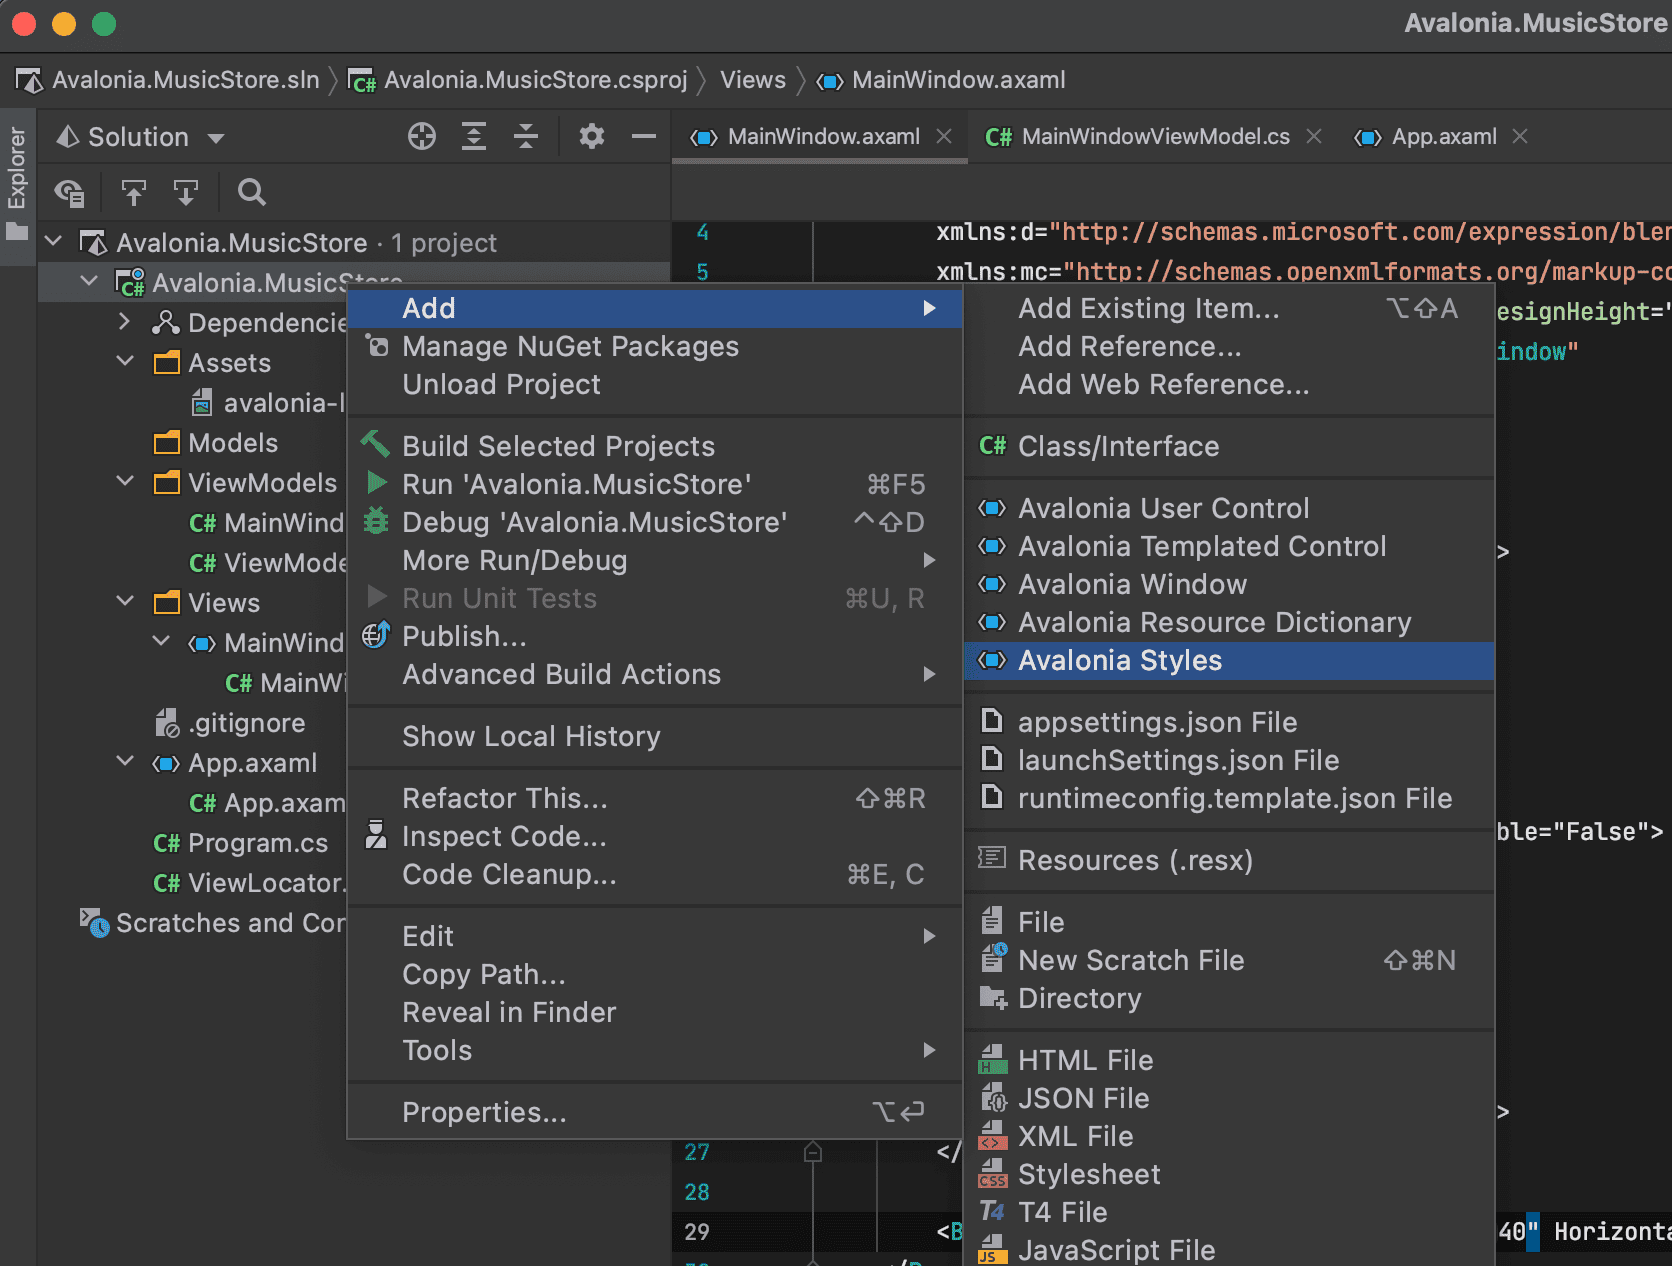Select Avalonia Styles from Add submenu
This screenshot has width=1672, height=1266.
[1120, 661]
